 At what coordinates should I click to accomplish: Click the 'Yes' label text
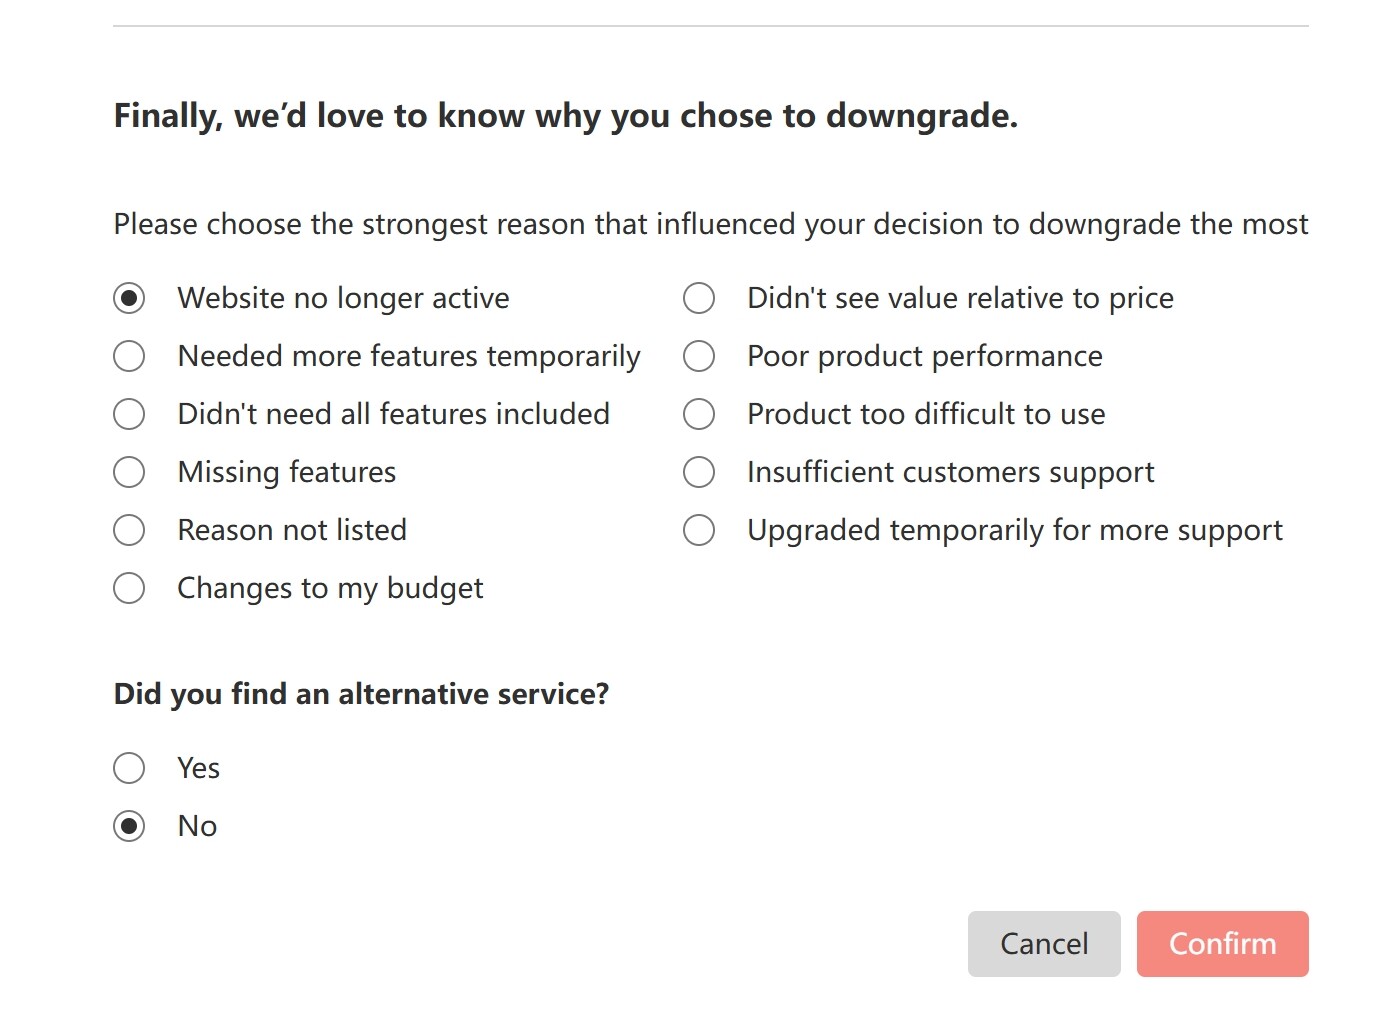coord(199,768)
